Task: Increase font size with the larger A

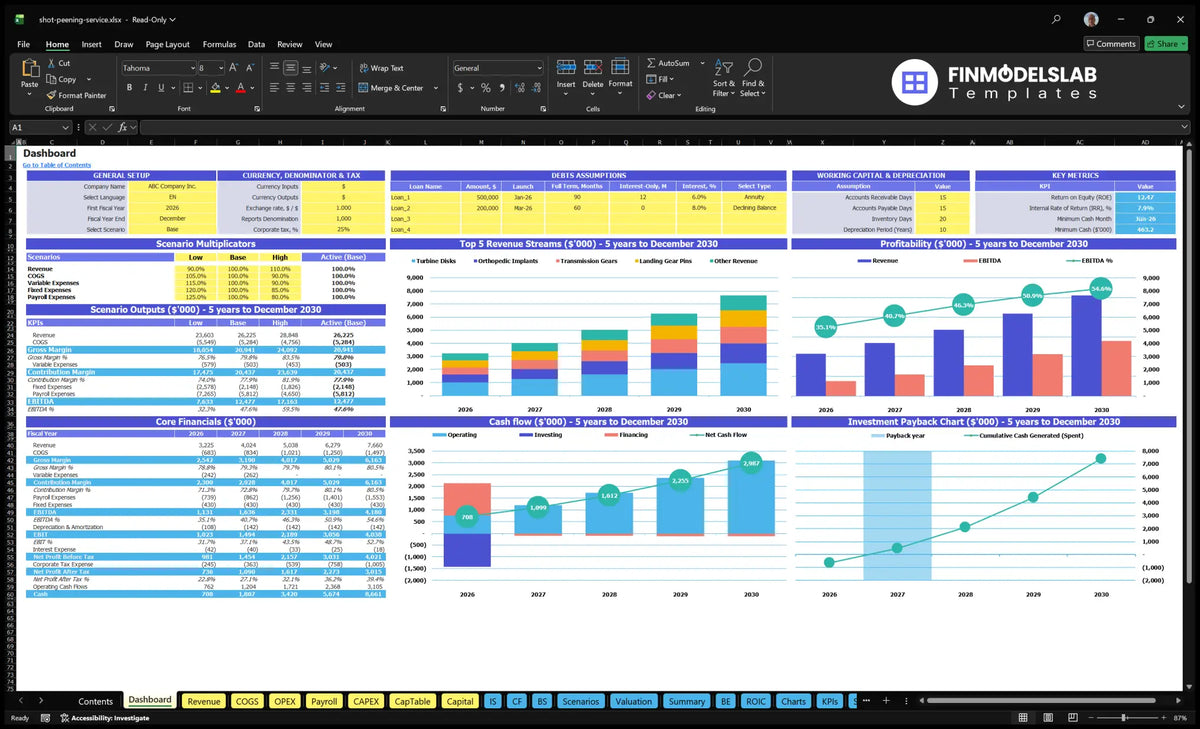Action: click(x=234, y=68)
